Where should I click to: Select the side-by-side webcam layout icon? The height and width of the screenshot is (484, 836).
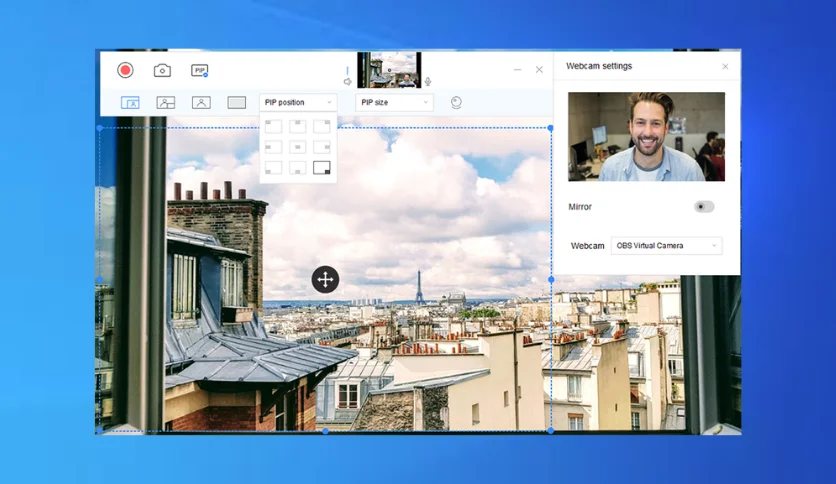166,102
